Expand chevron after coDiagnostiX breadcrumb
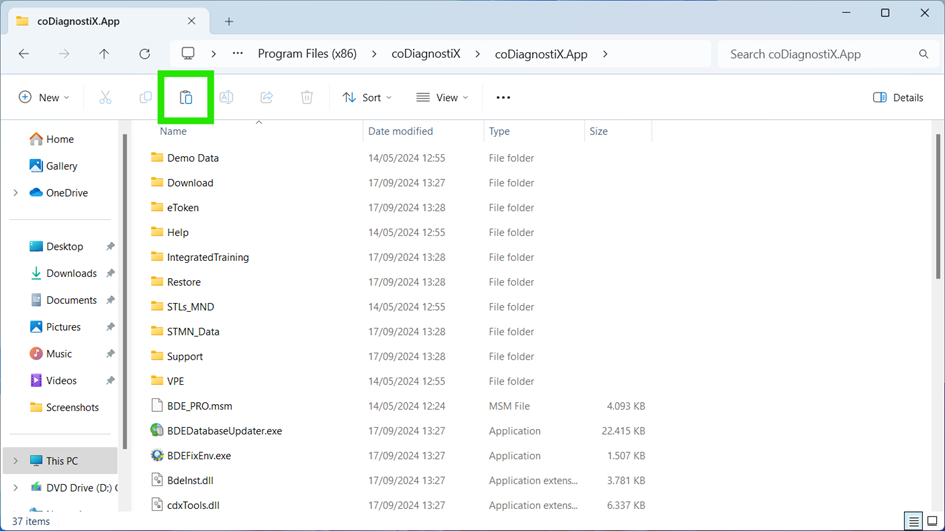945x531 pixels. tap(477, 54)
